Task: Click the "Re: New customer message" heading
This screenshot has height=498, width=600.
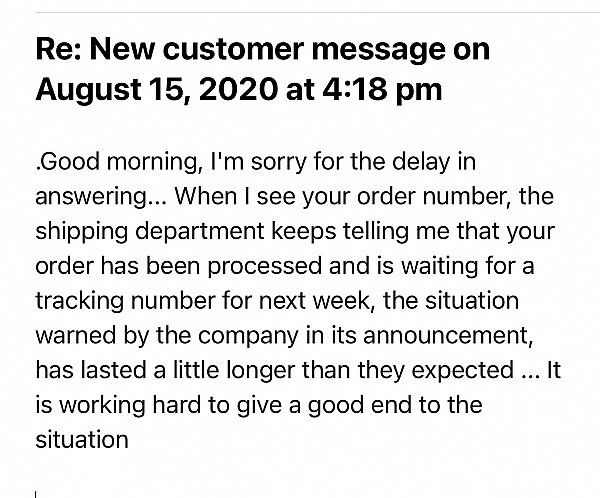Action: (x=242, y=51)
